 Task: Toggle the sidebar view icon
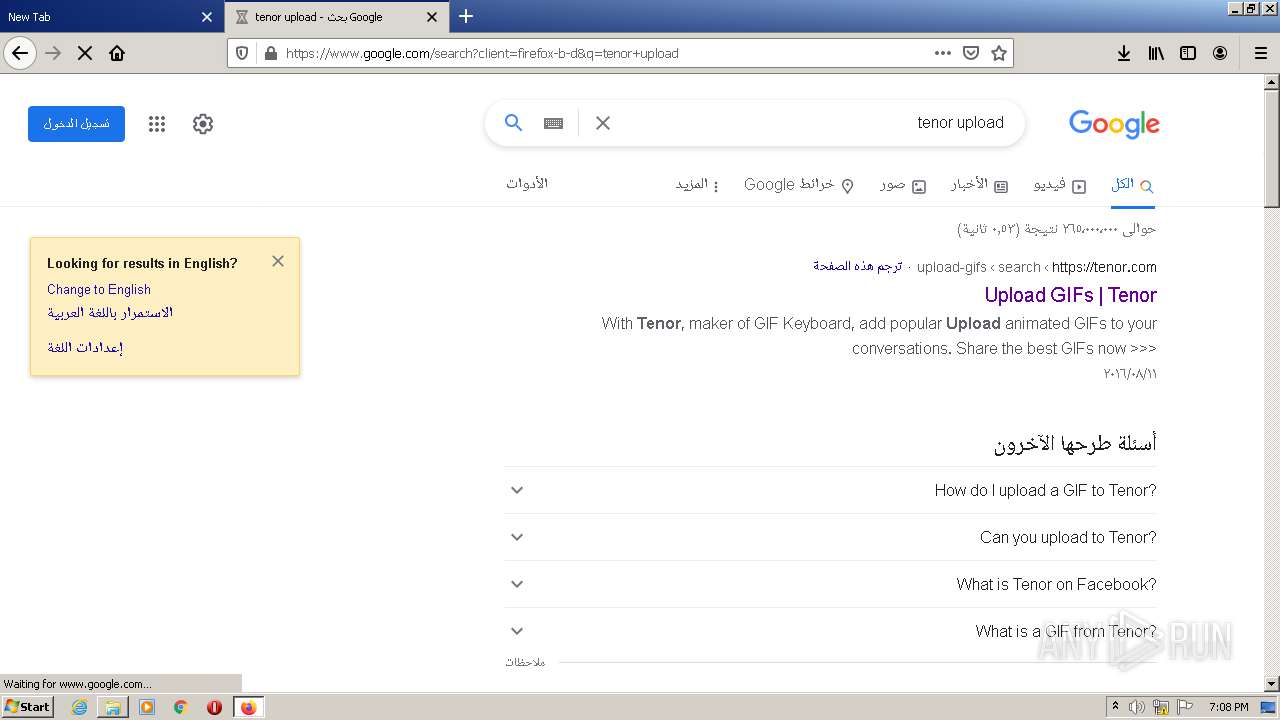point(1188,53)
